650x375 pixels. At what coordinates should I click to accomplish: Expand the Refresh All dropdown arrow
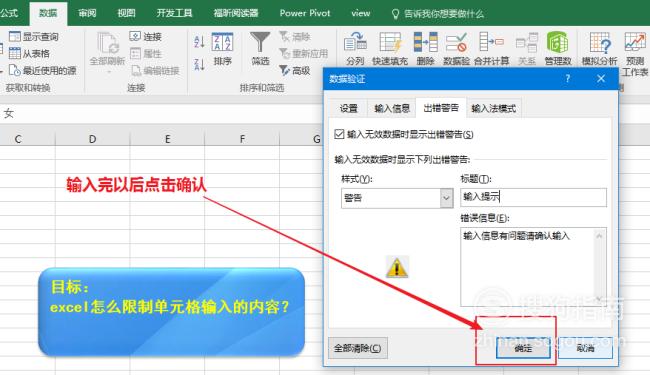click(x=109, y=72)
